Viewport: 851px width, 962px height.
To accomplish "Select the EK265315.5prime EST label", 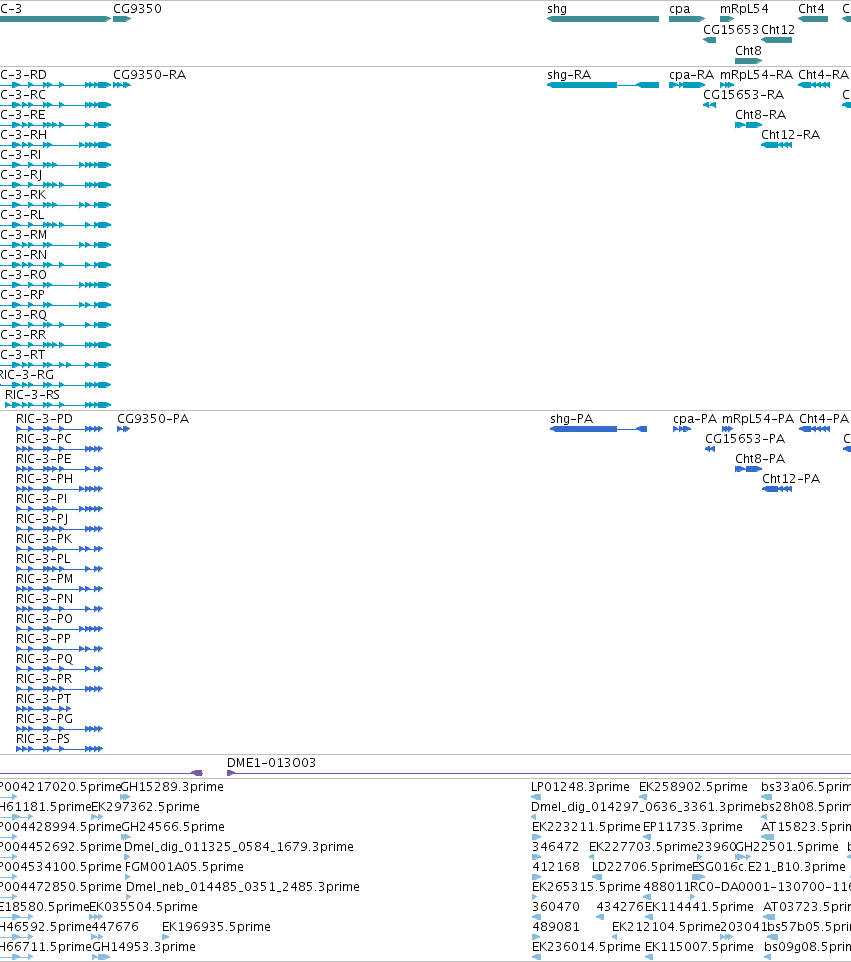I will coord(587,887).
